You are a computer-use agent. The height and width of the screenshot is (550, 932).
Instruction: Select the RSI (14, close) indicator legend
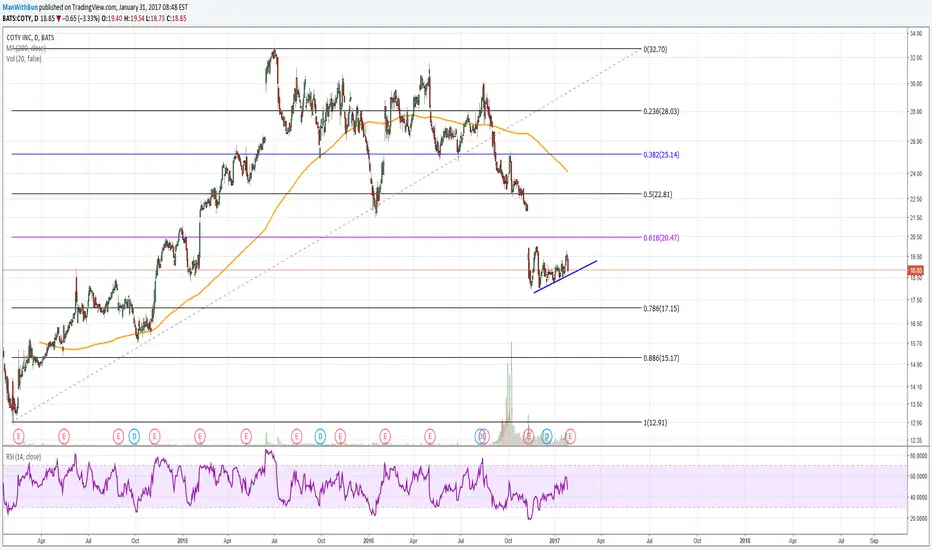point(24,457)
